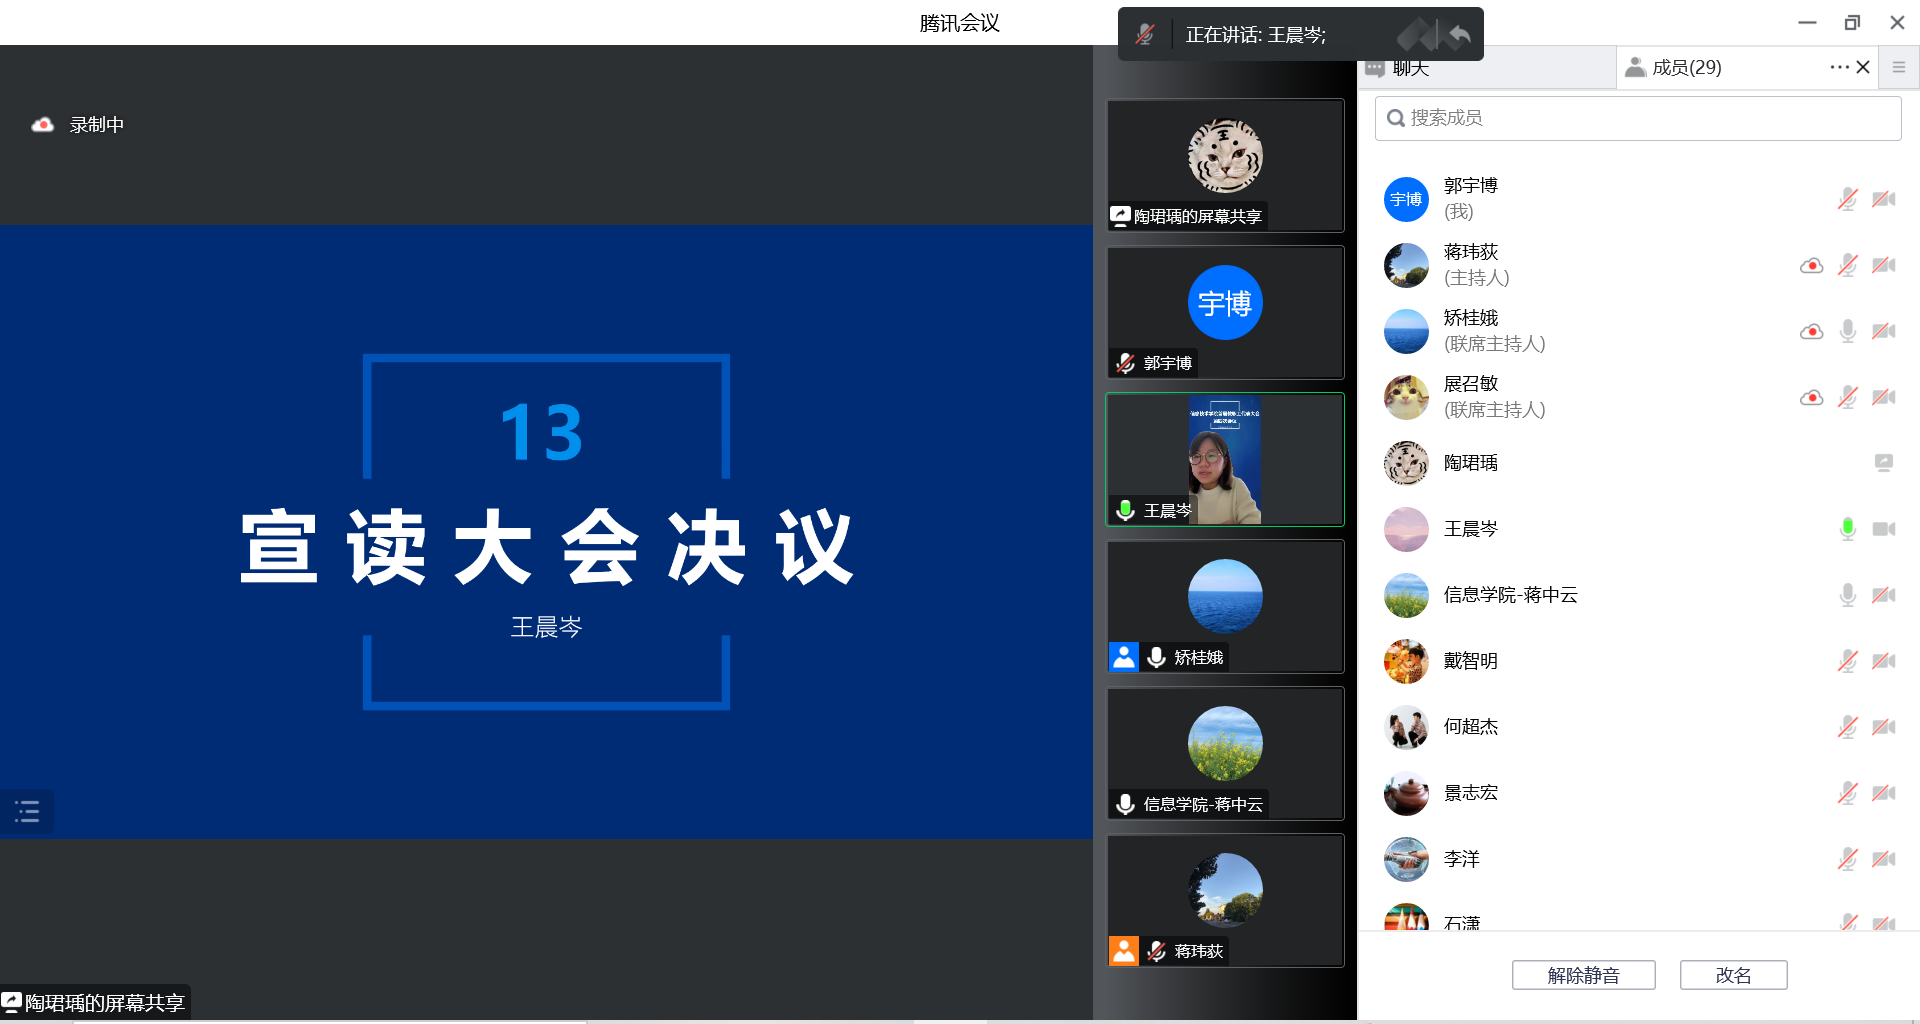Click the 搜索成员 search field
Screen dimensions: 1920x1024
[x=1638, y=118]
